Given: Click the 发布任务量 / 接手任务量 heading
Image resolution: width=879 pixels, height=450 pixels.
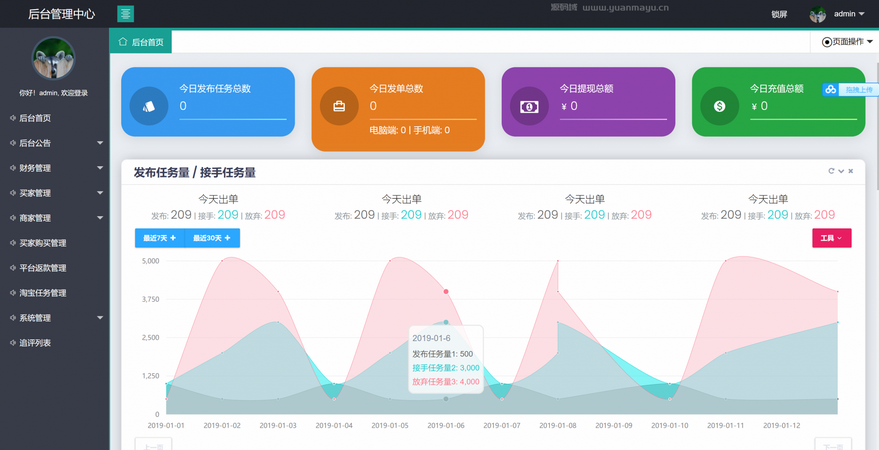Looking at the screenshot, I should coord(195,173).
